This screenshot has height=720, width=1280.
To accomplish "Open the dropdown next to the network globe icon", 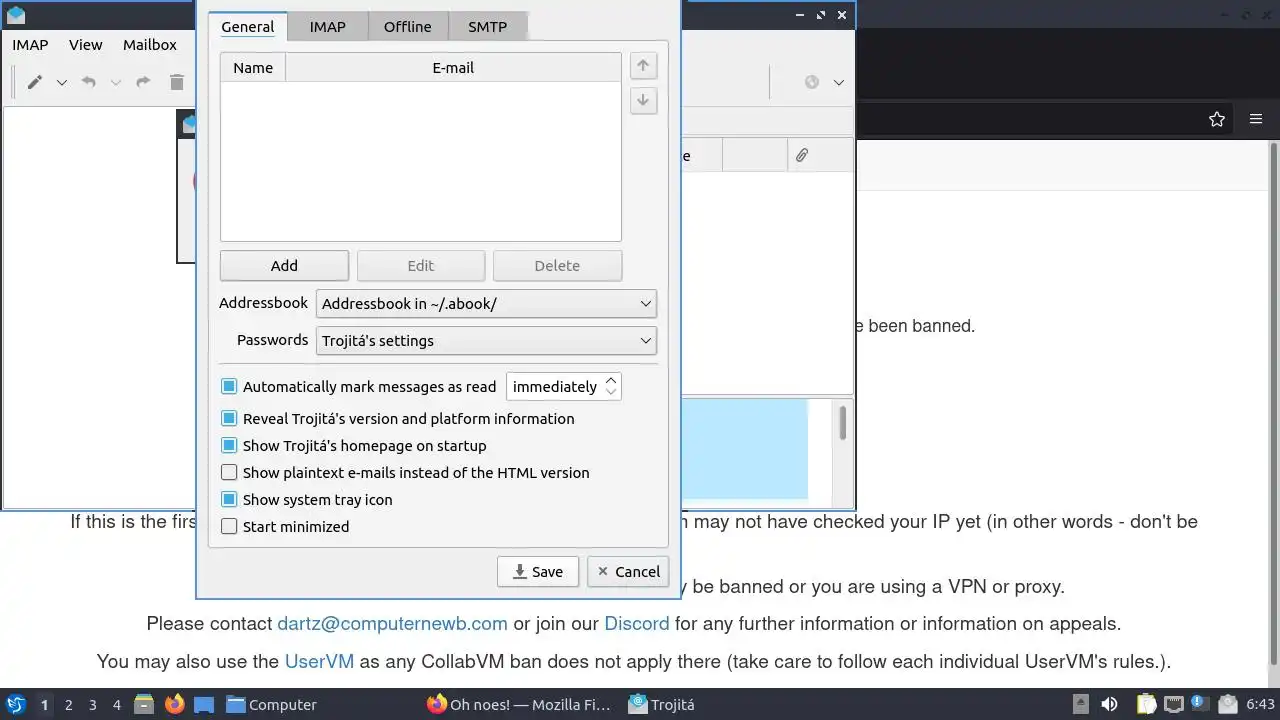I will point(839,83).
